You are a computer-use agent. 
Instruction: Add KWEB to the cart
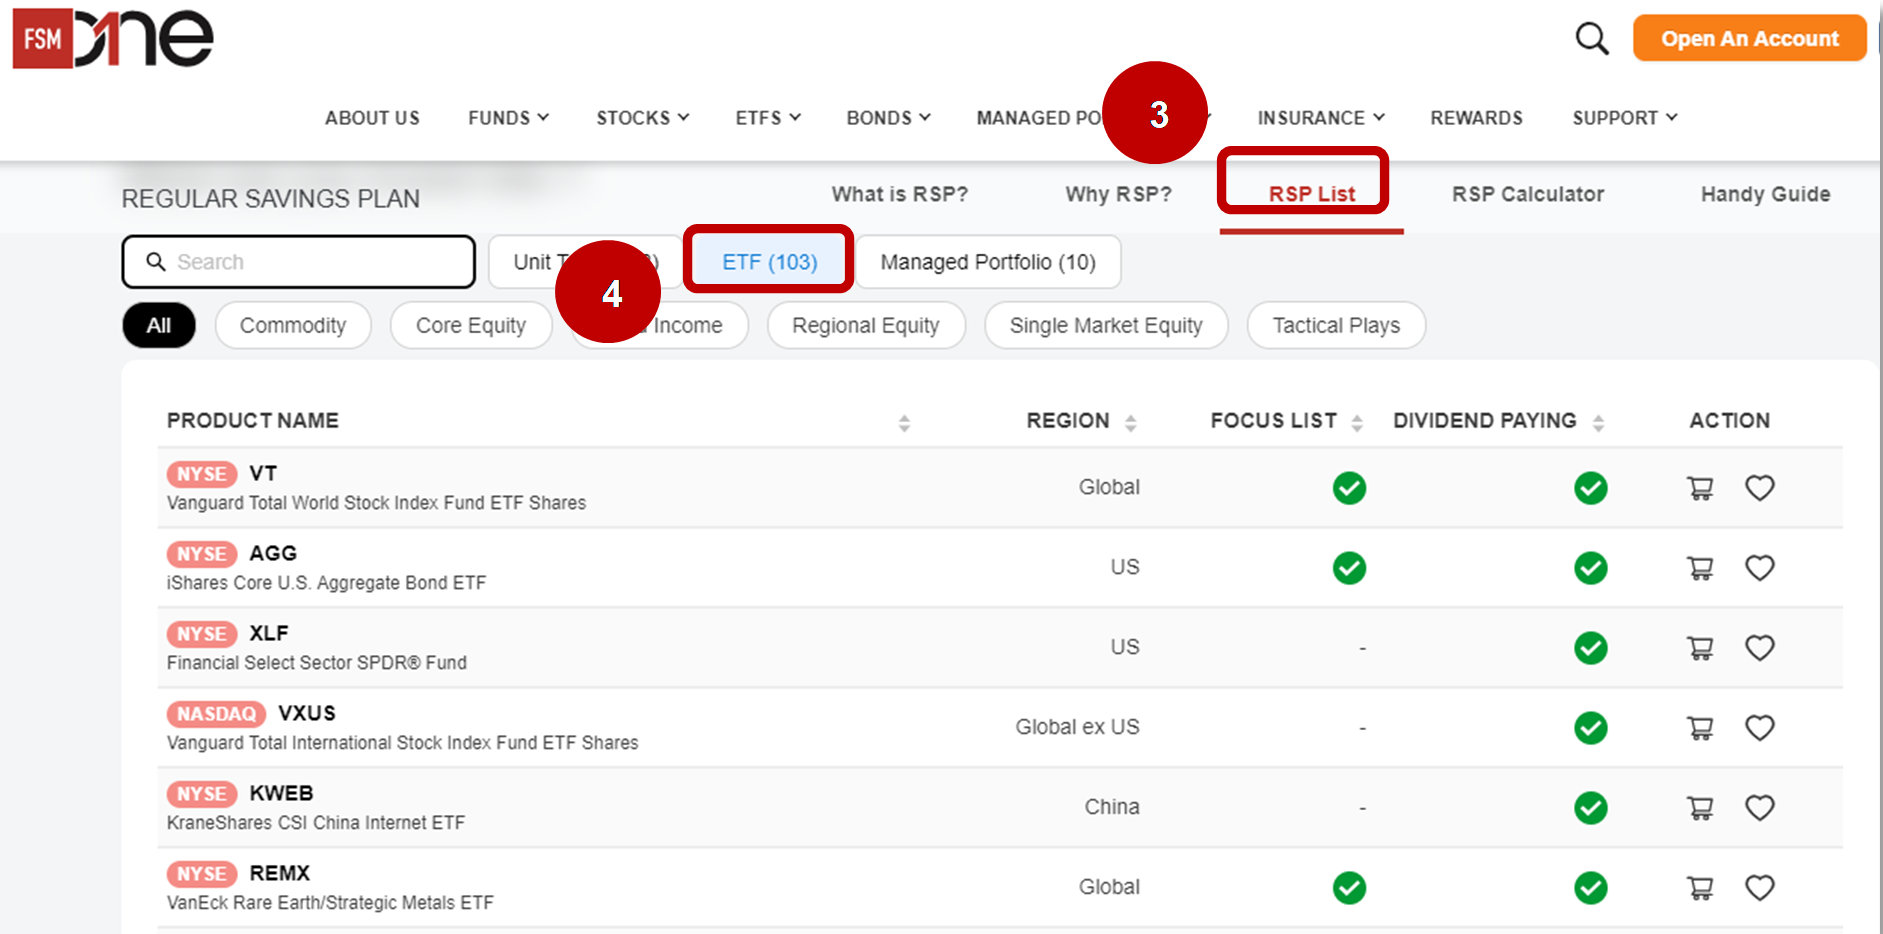point(1700,807)
